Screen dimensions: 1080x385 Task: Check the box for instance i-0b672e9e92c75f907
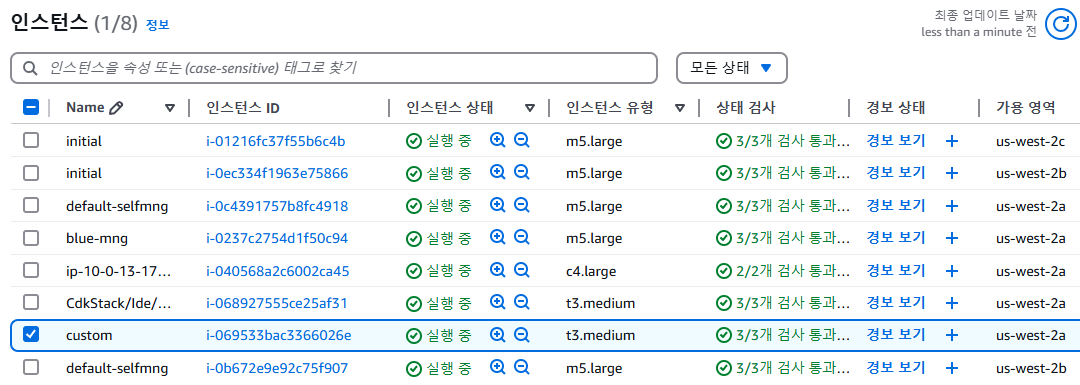31,368
